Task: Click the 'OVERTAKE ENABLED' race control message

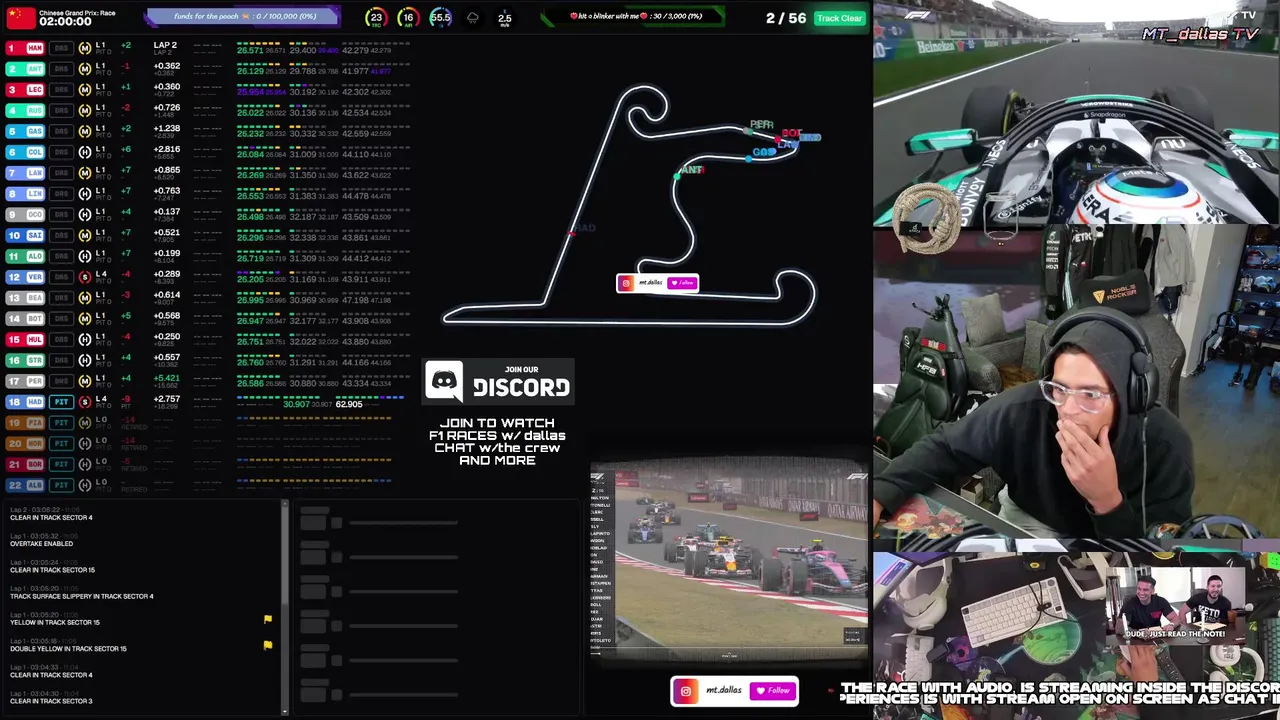Action: [x=41, y=544]
